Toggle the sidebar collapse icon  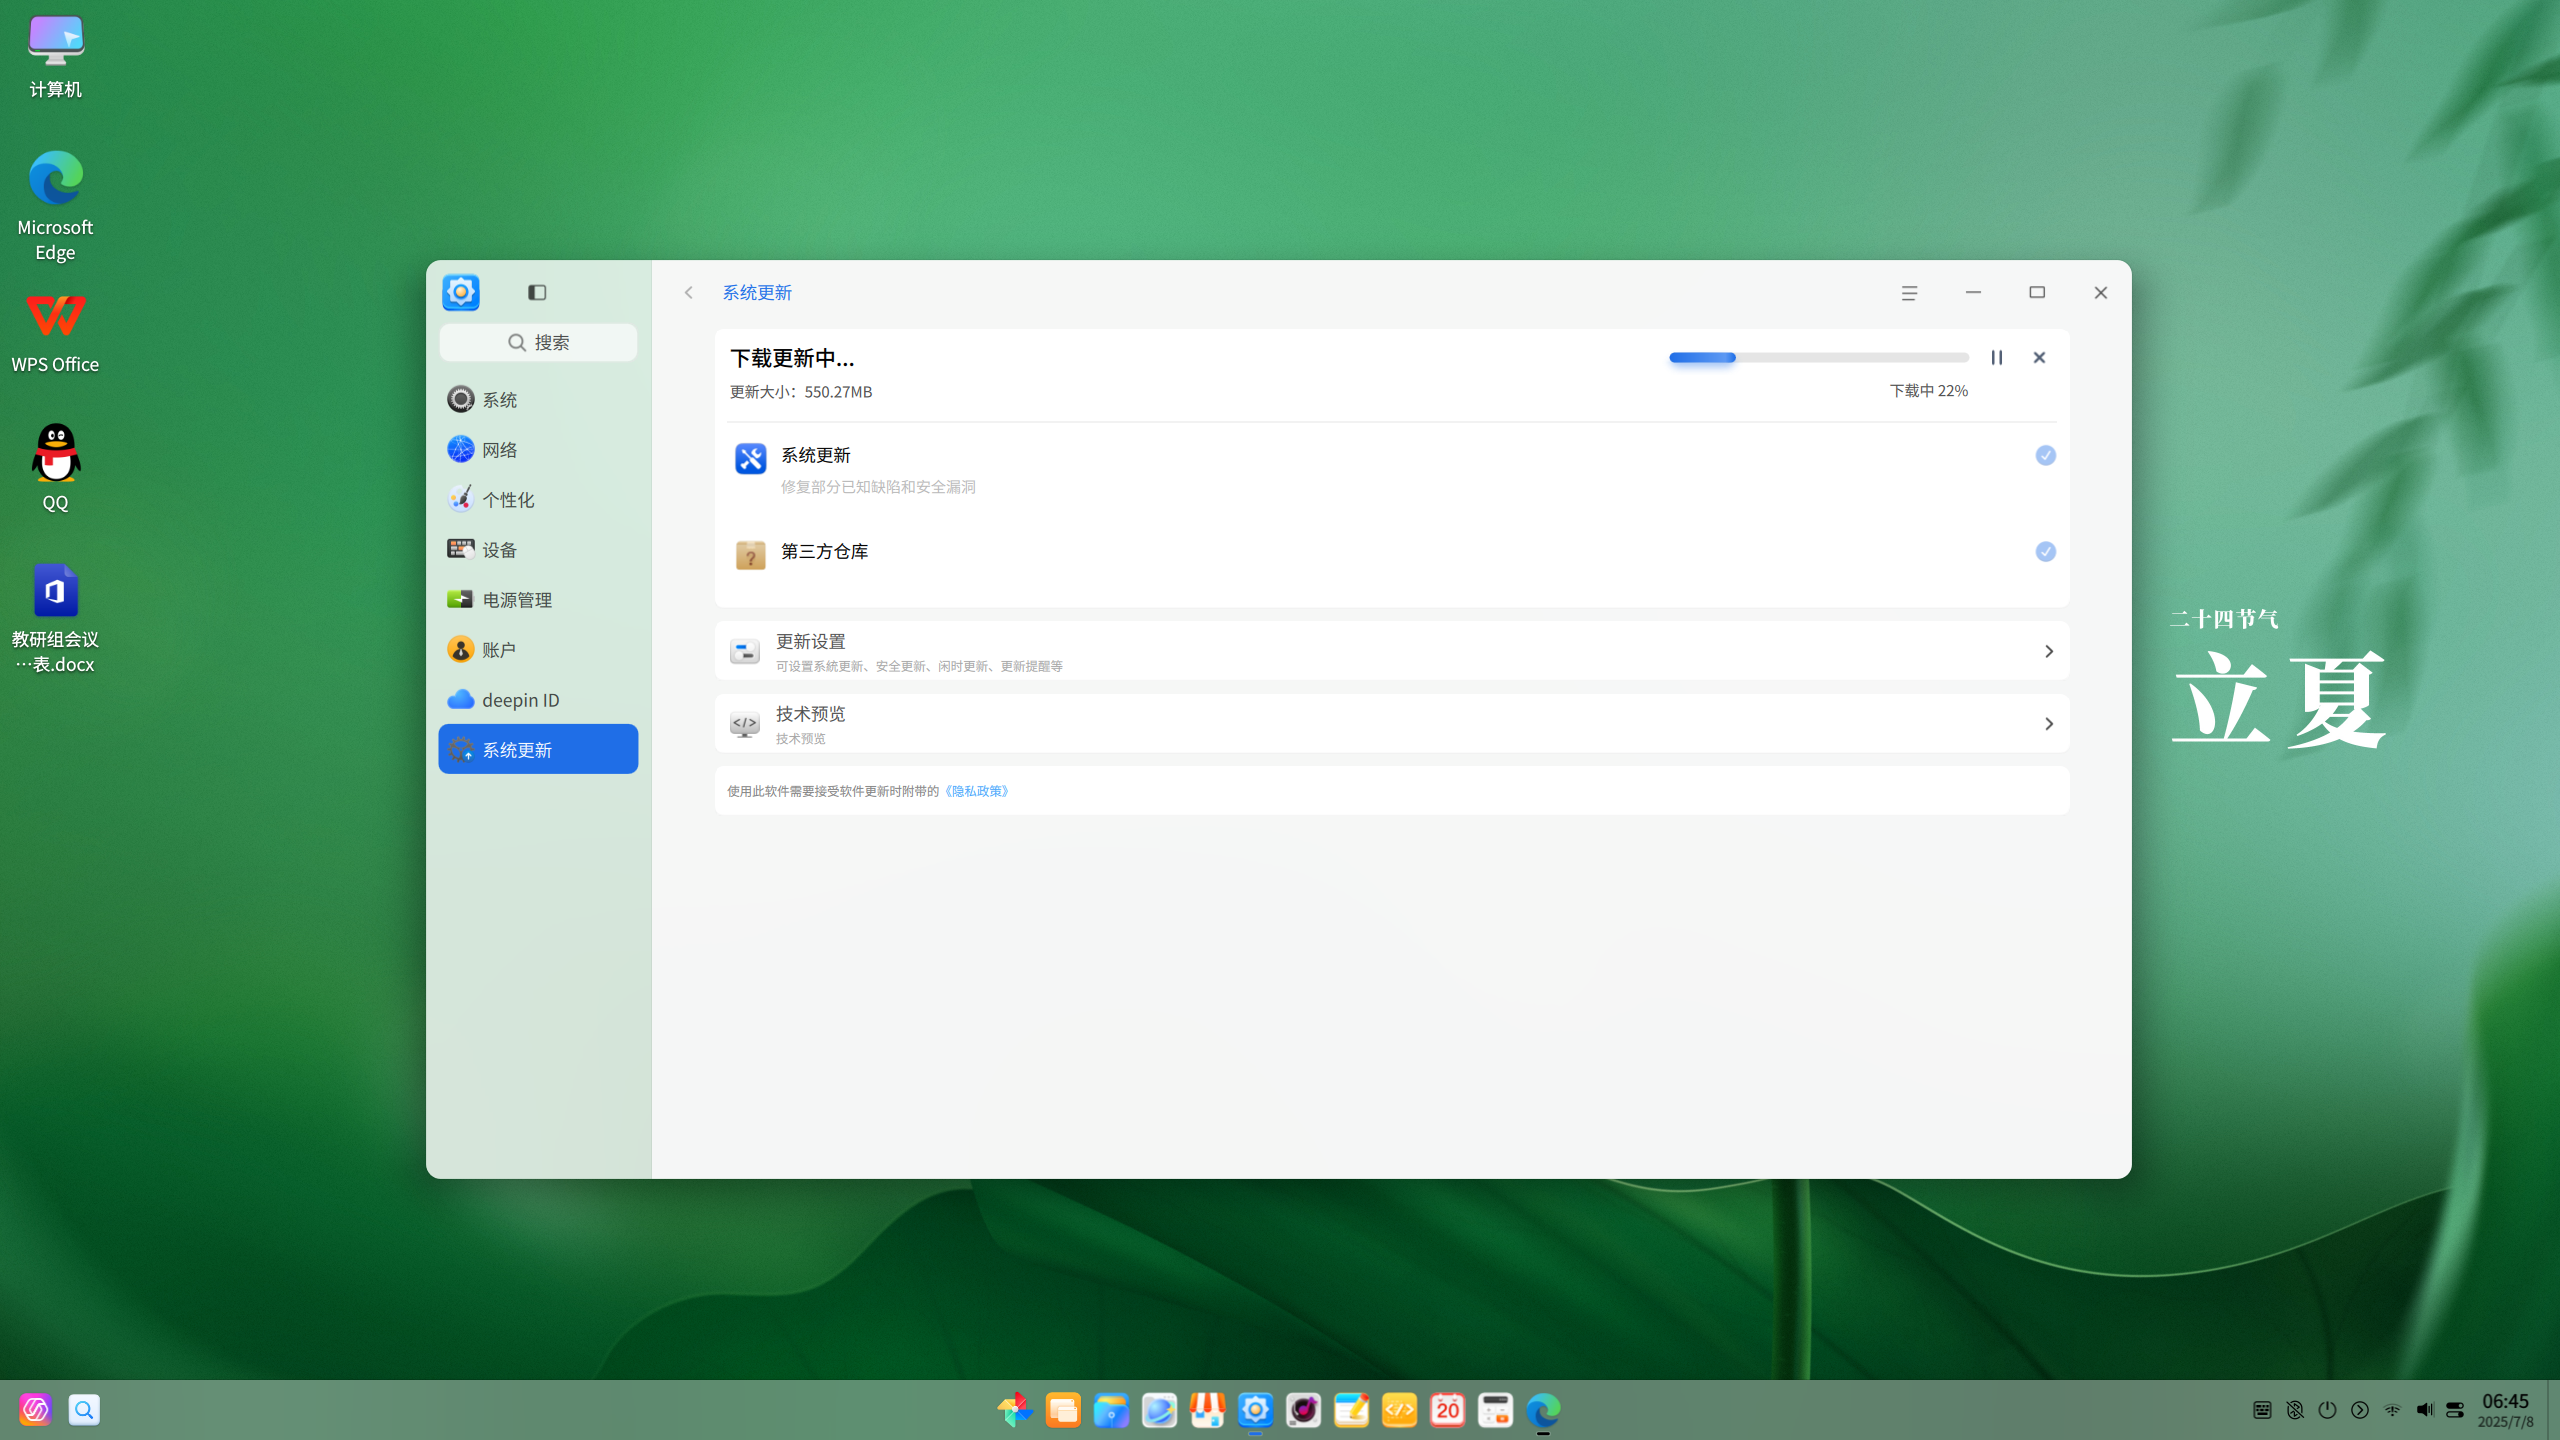click(x=537, y=292)
